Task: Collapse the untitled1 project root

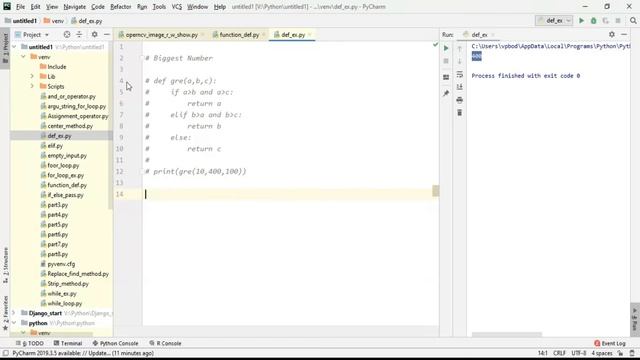Action: click(x=14, y=47)
